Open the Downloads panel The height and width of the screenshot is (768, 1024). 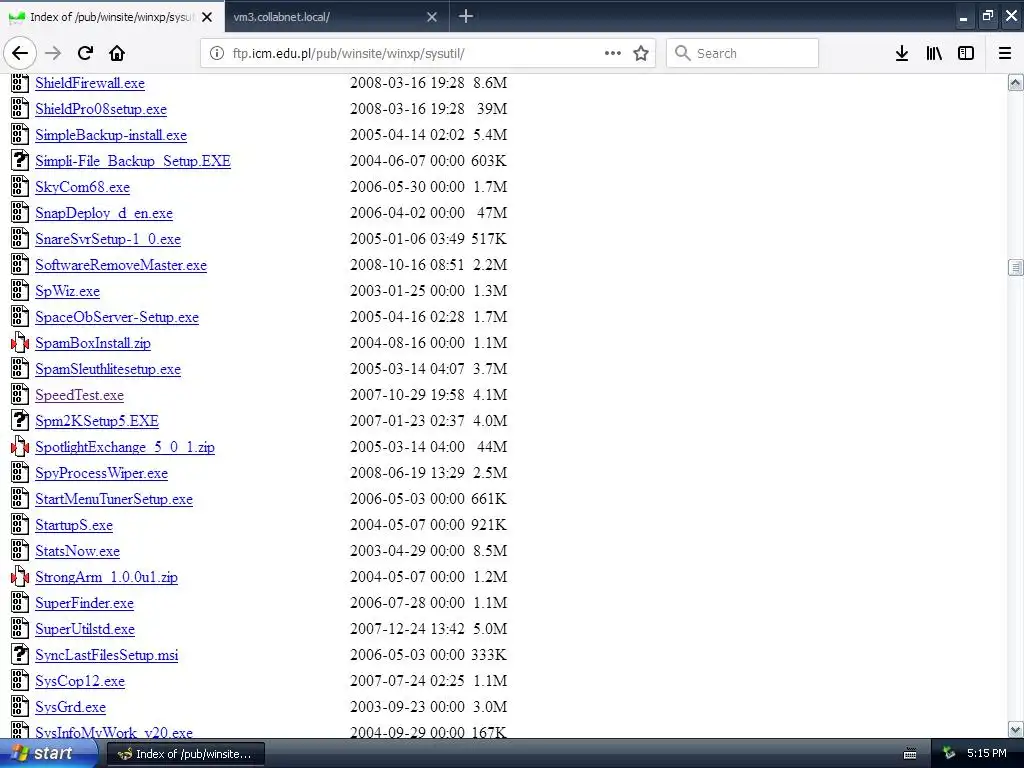[902, 53]
